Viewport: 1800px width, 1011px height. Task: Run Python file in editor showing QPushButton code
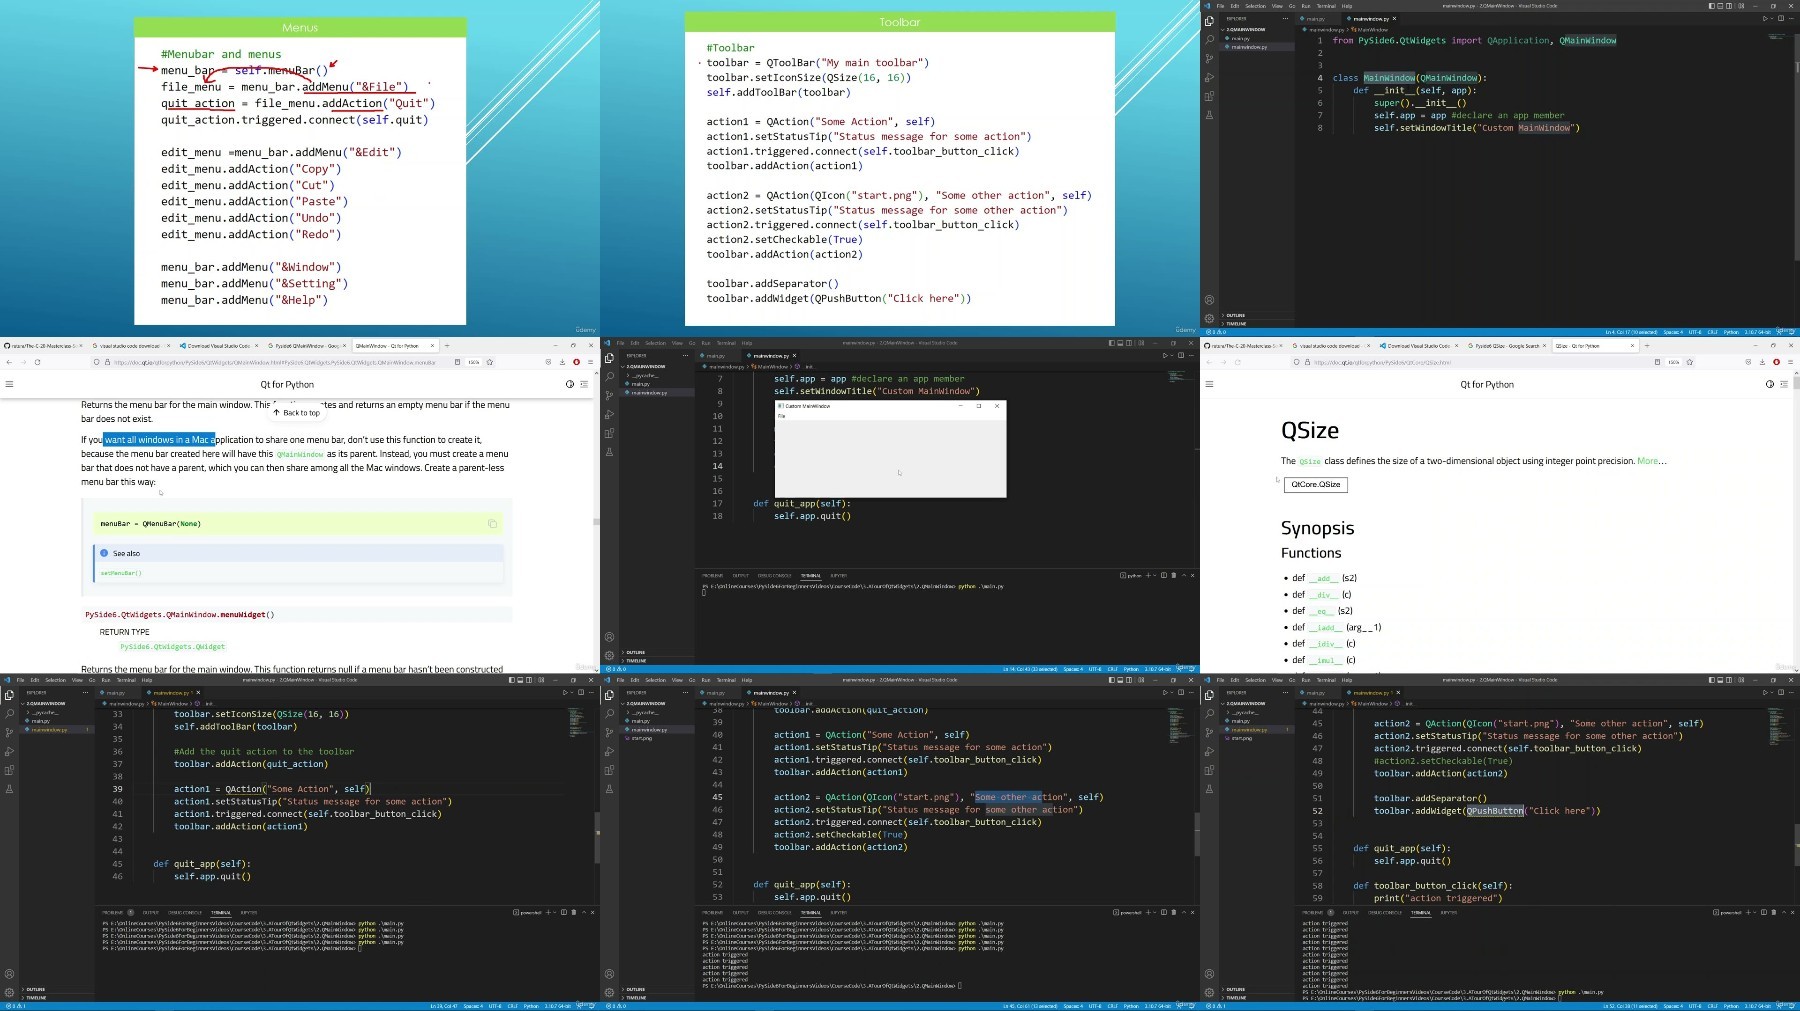tap(1764, 692)
